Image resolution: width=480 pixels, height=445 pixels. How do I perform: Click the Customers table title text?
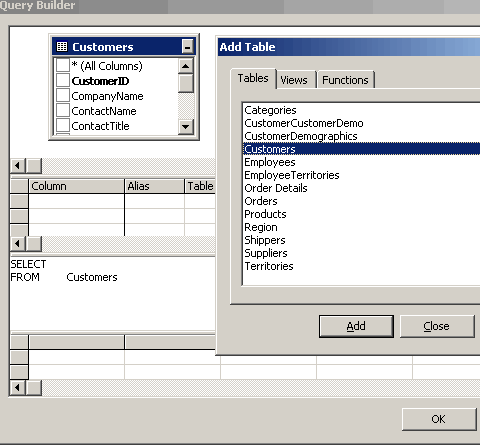(x=103, y=47)
